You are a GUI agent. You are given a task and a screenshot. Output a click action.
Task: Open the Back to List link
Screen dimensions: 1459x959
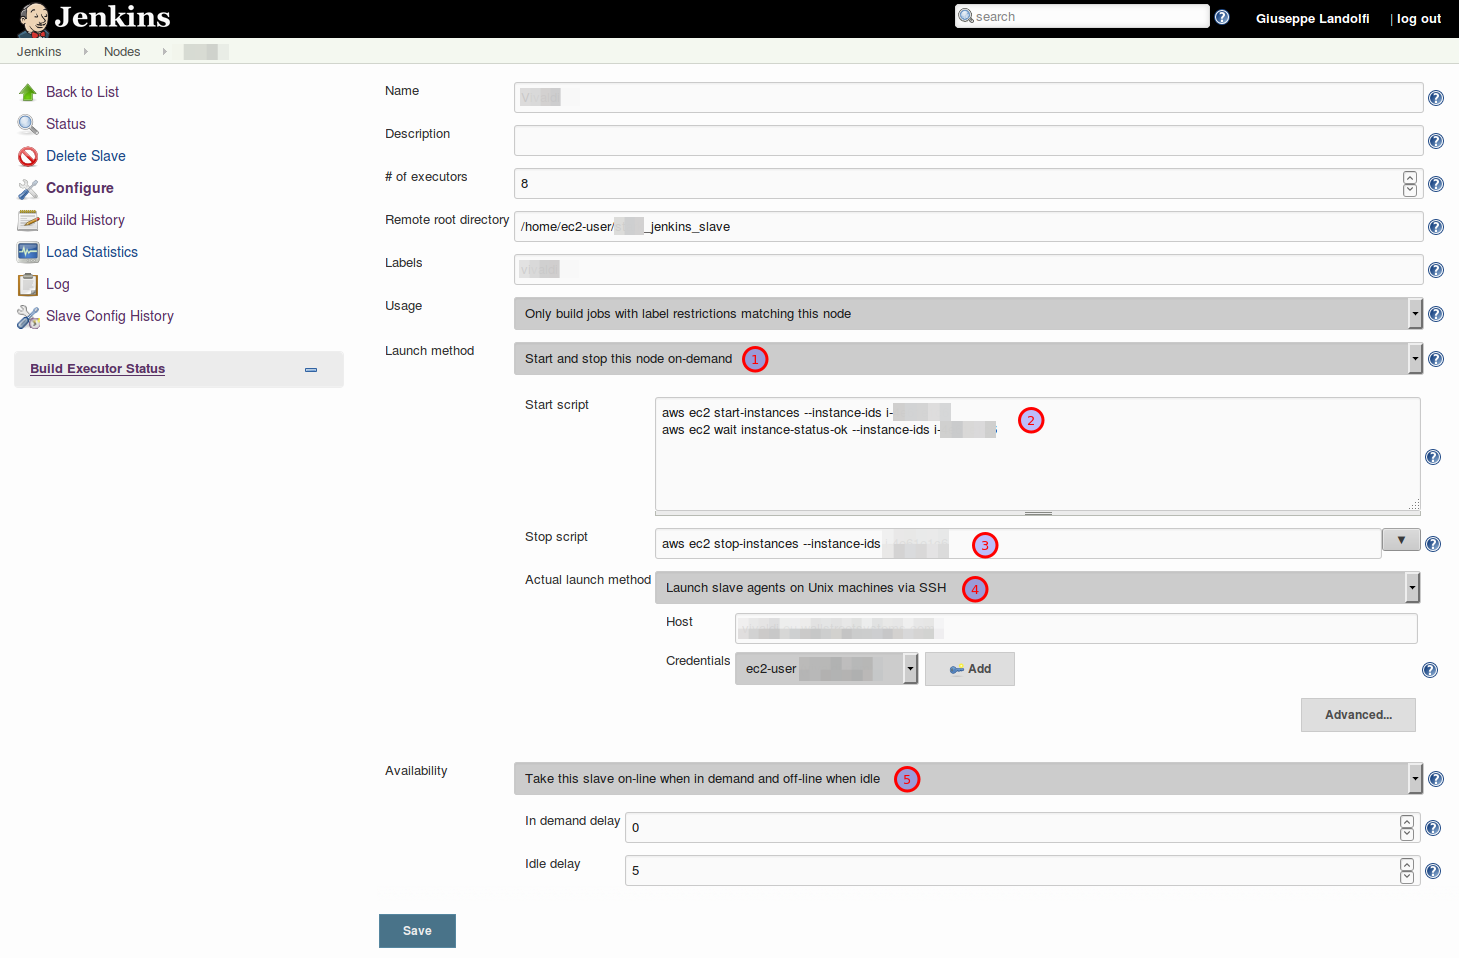click(82, 92)
